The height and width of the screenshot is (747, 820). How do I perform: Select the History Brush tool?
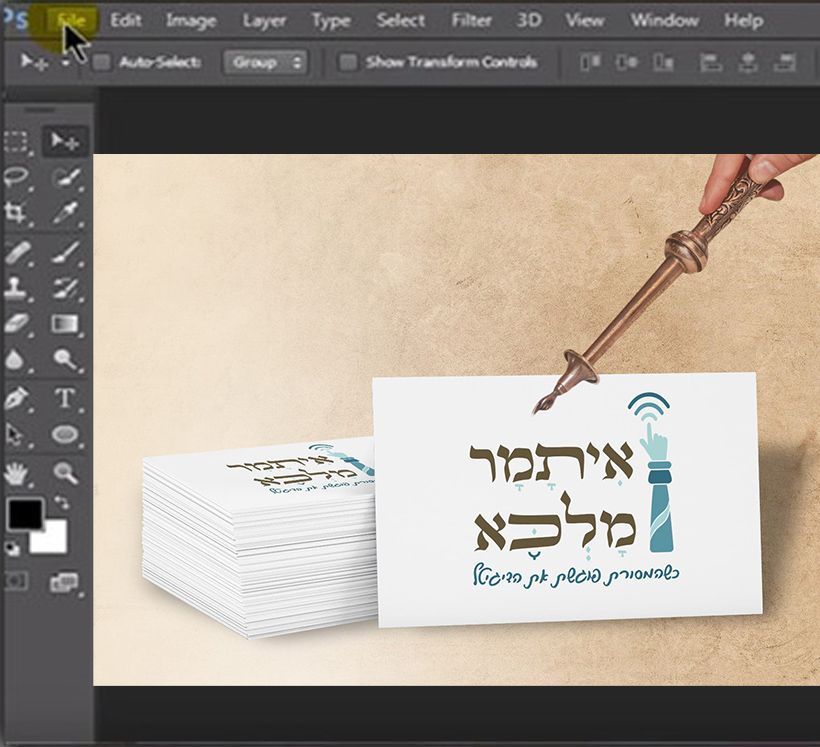click(x=66, y=288)
